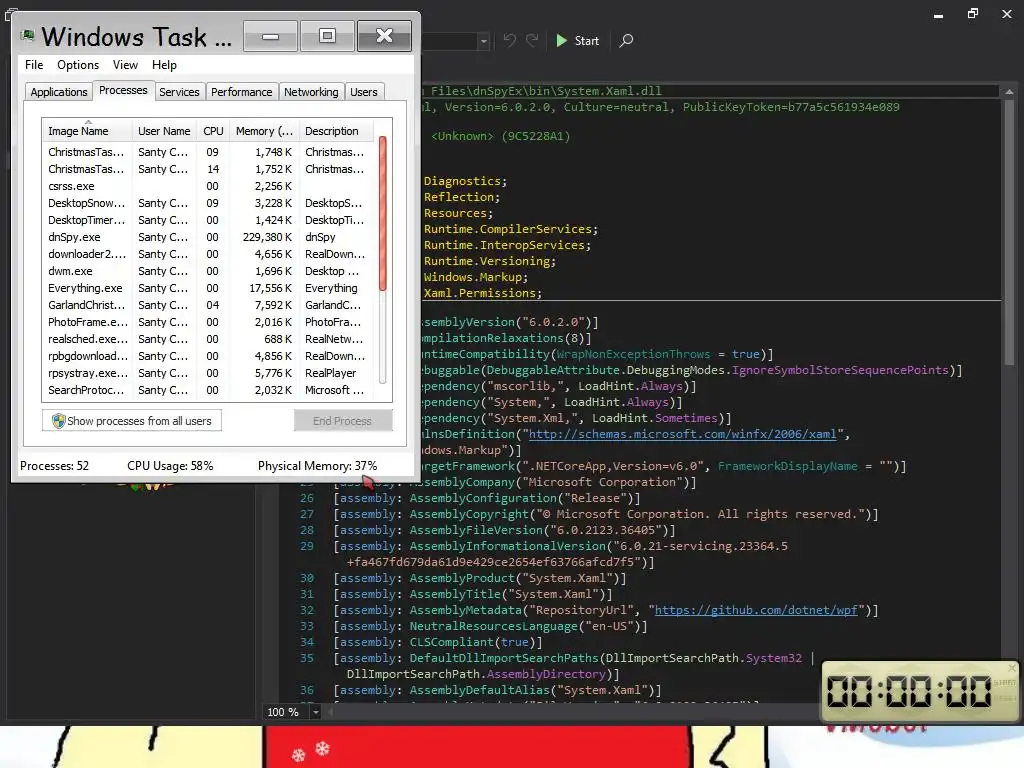Image resolution: width=1024 pixels, height=768 pixels.
Task: Click the Task Manager title bar icon
Action: [x=27, y=36]
